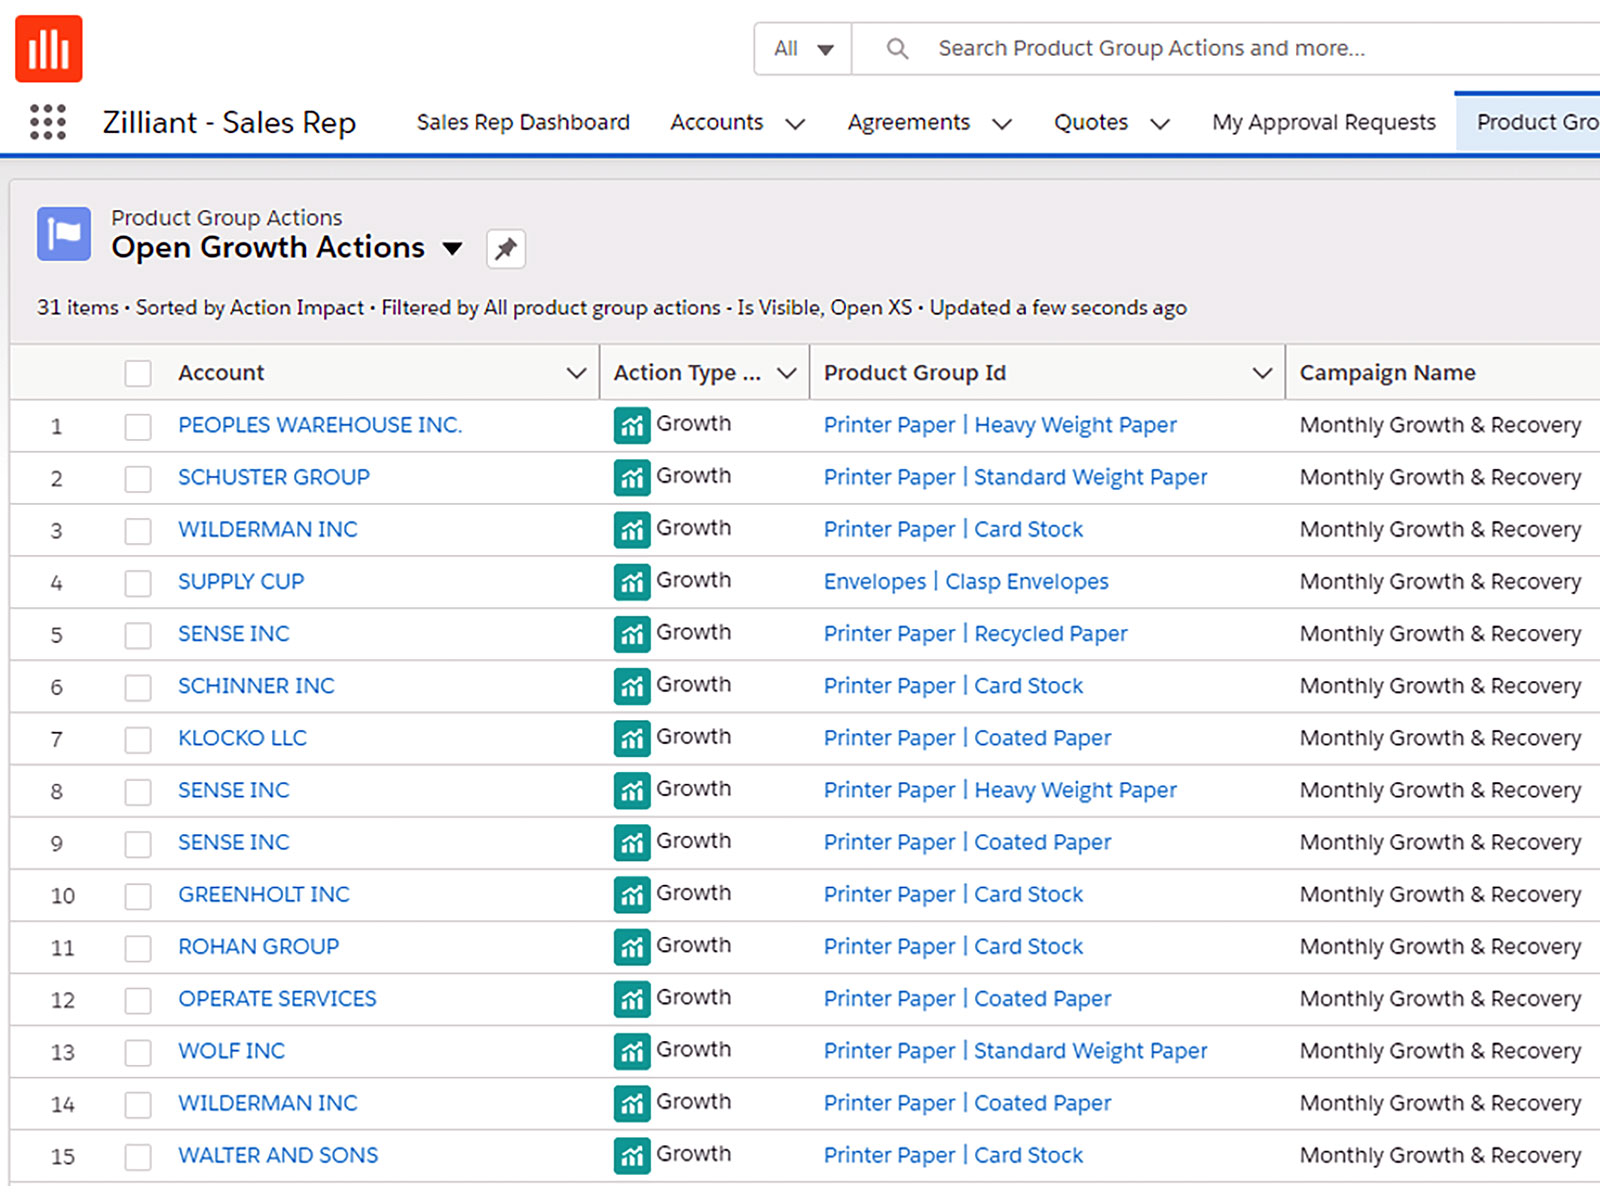The height and width of the screenshot is (1200, 1600).
Task: Click Growth icon in SUPPLY CUP row
Action: coord(631,582)
